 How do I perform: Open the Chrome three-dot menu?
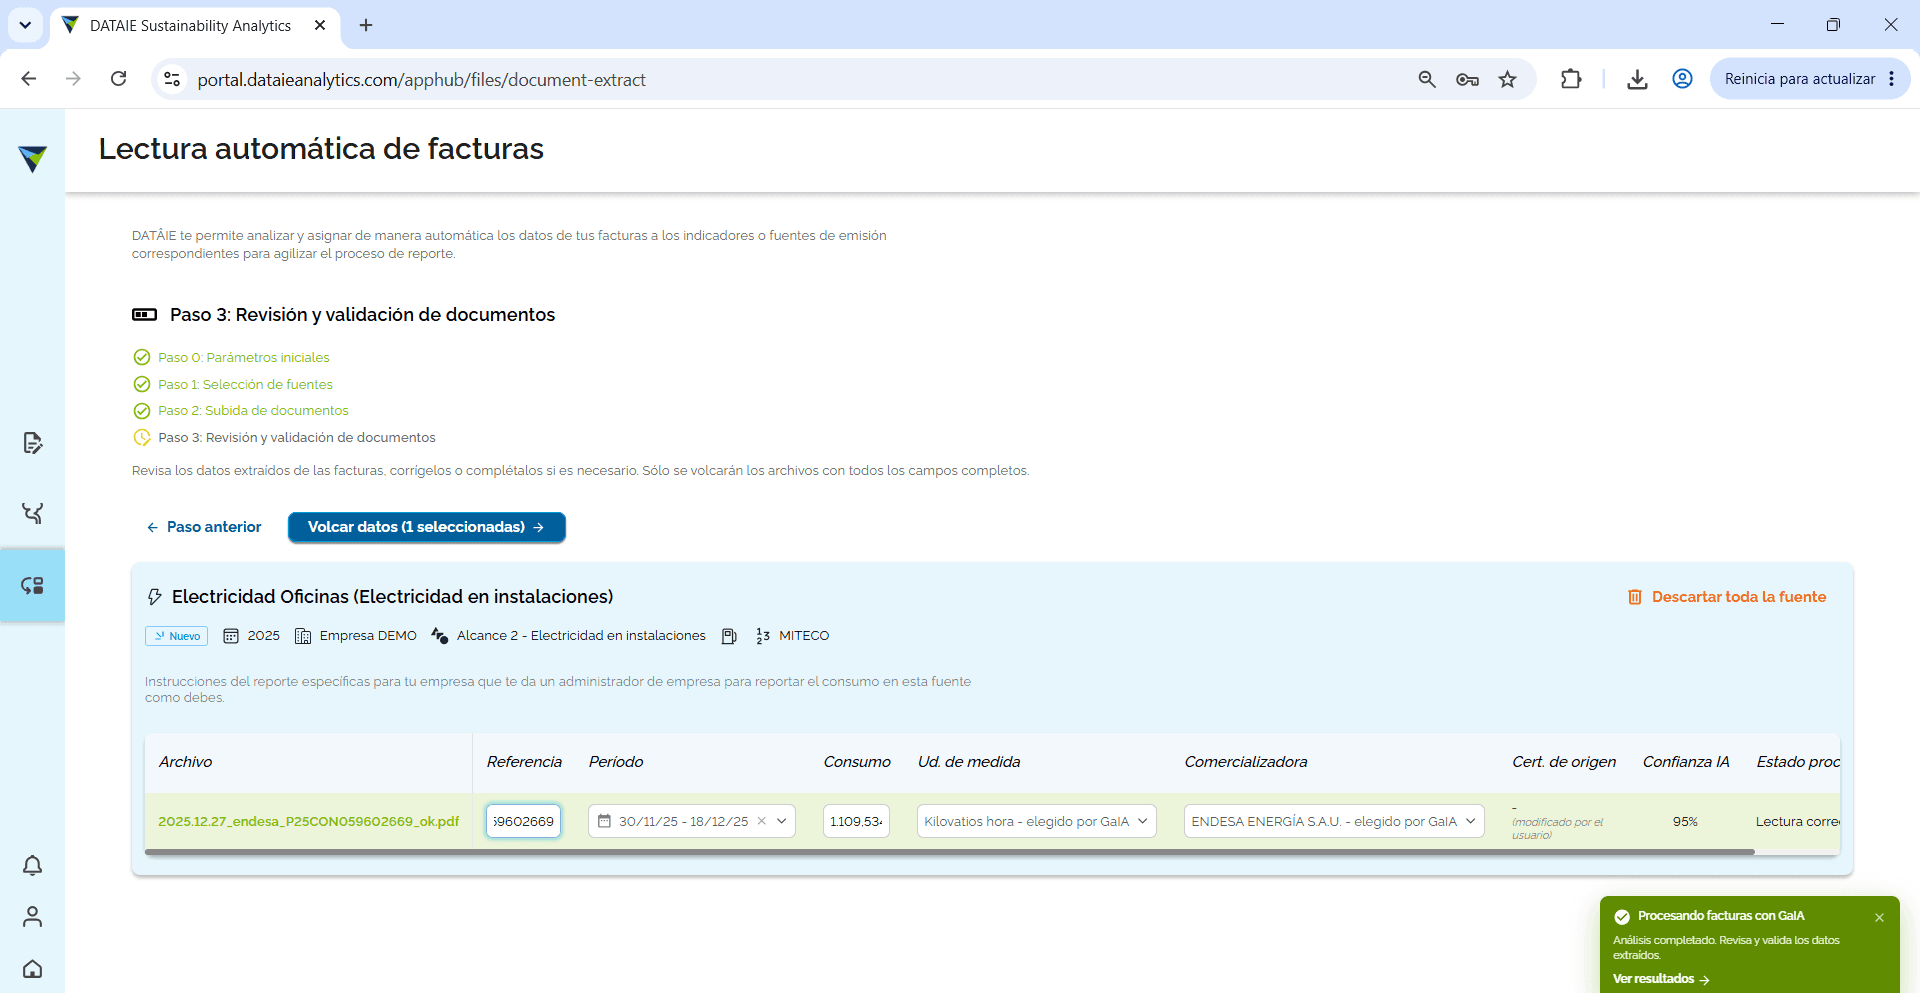click(x=1891, y=79)
